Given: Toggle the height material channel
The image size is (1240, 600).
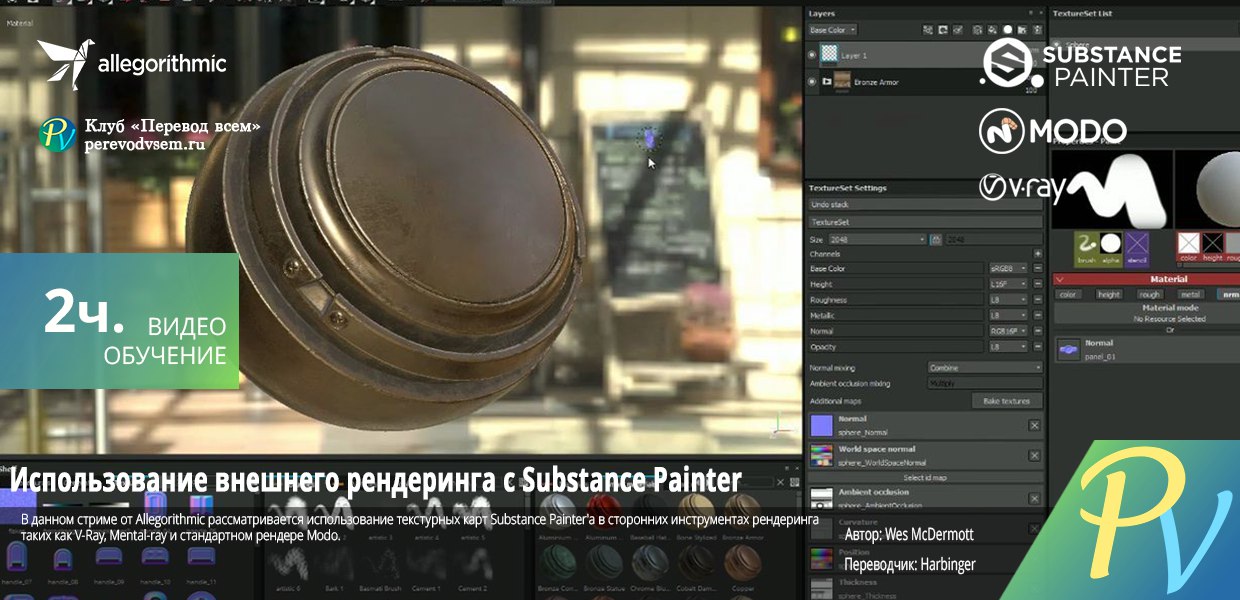Looking at the screenshot, I should 1109,294.
